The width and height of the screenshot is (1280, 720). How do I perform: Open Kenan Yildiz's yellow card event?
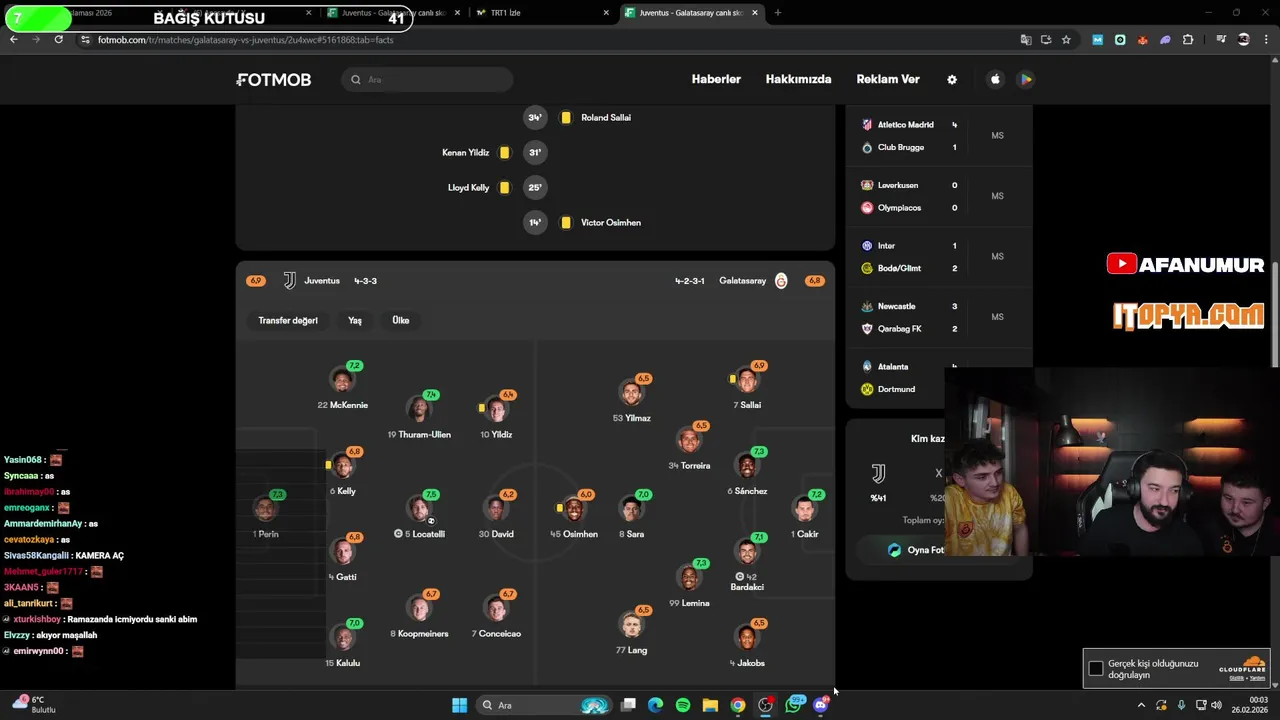click(x=494, y=153)
